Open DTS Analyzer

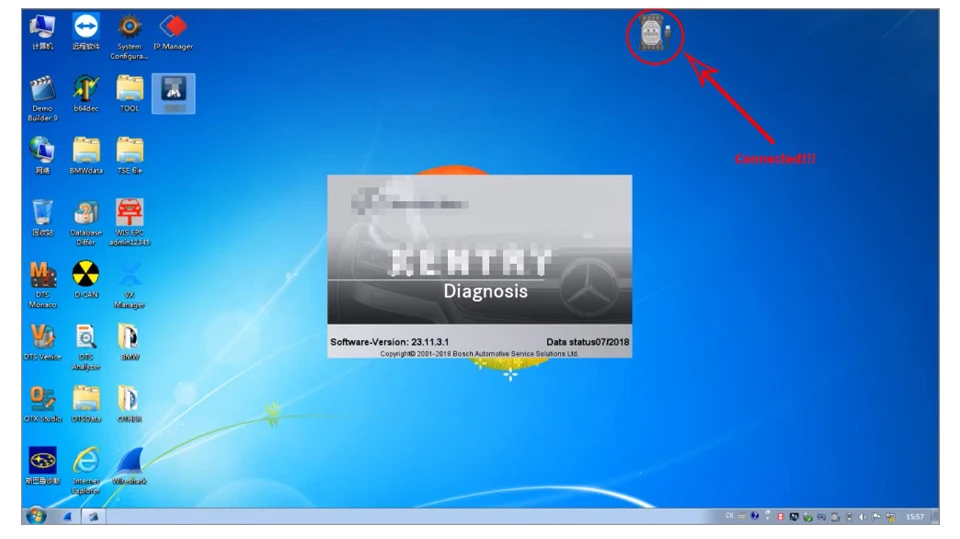click(x=86, y=347)
